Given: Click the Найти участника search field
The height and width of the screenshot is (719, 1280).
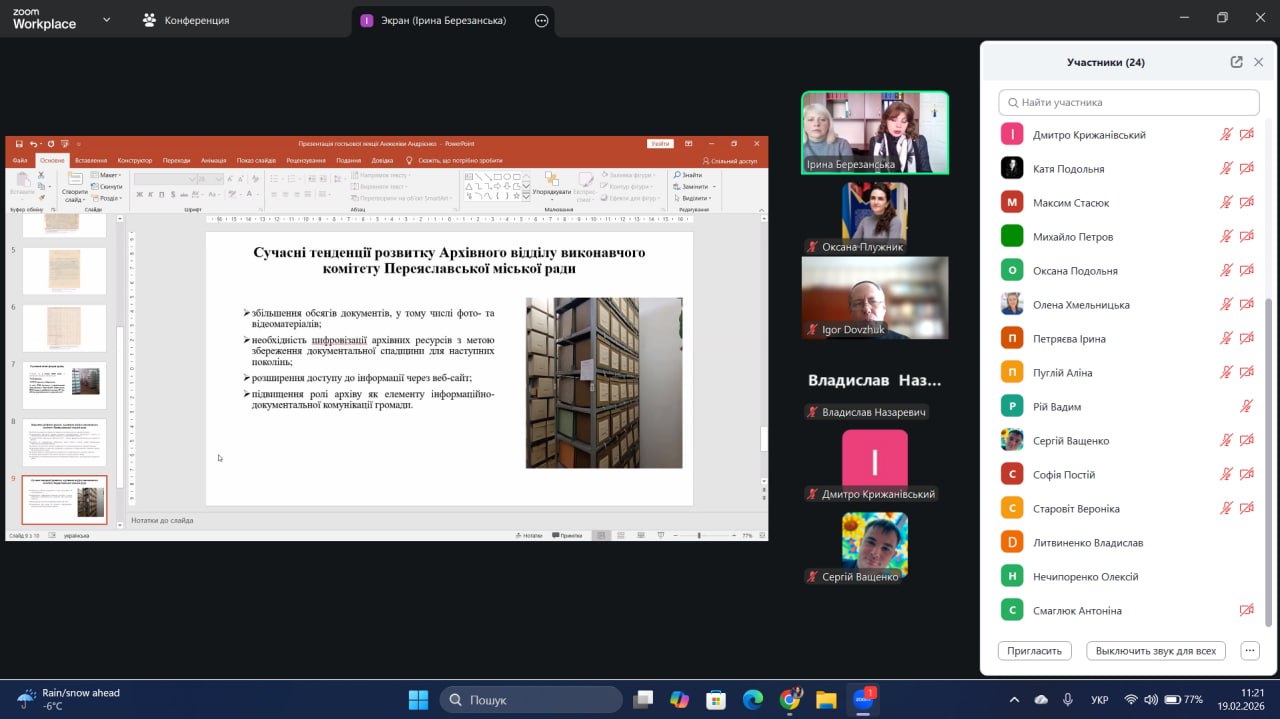Looking at the screenshot, I should point(1129,102).
